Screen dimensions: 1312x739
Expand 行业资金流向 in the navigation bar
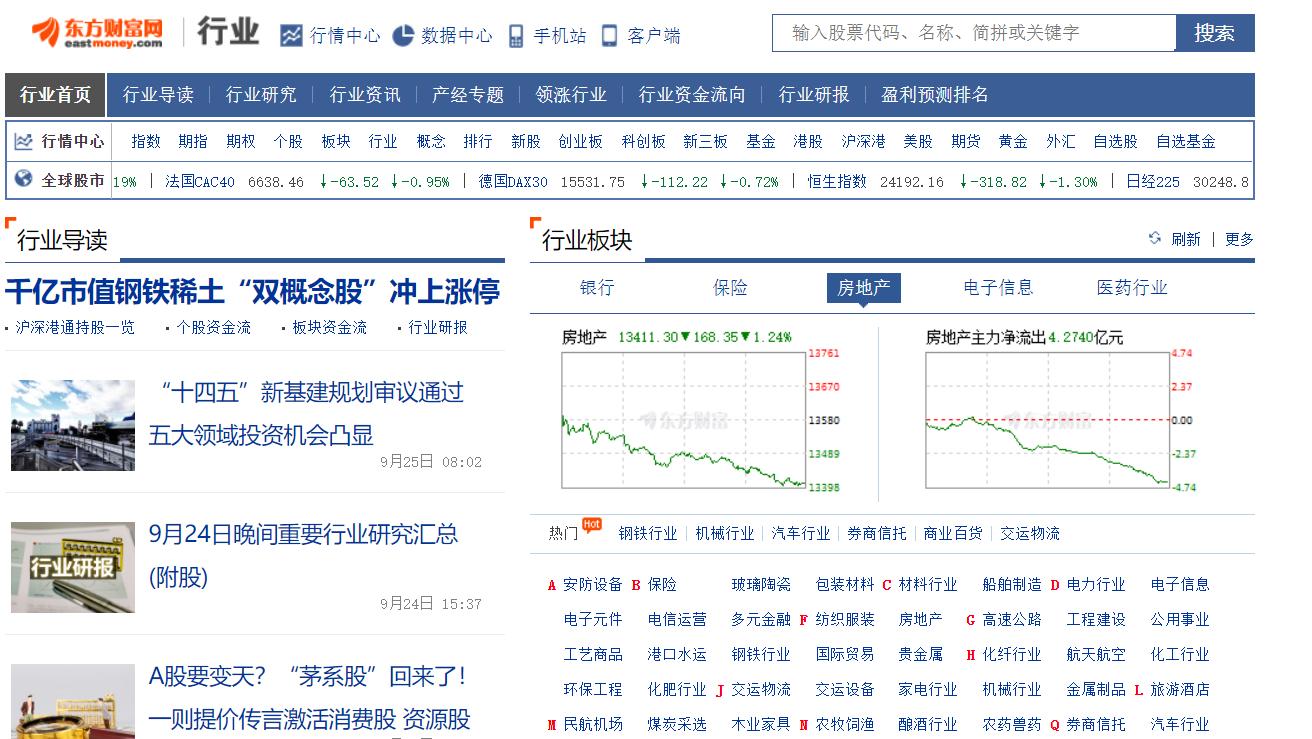pos(692,95)
